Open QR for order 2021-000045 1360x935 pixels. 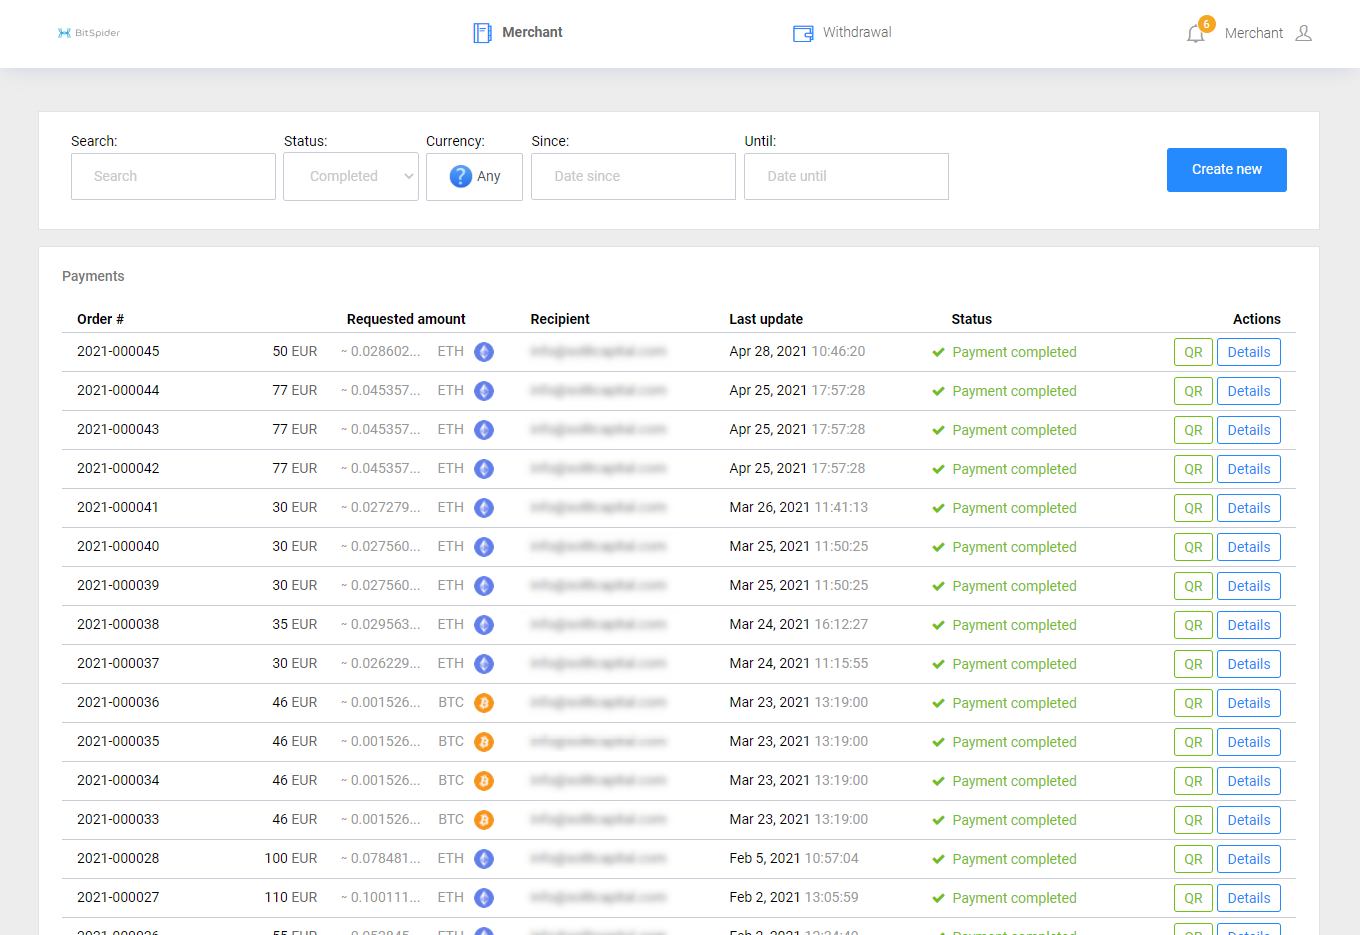click(x=1193, y=352)
